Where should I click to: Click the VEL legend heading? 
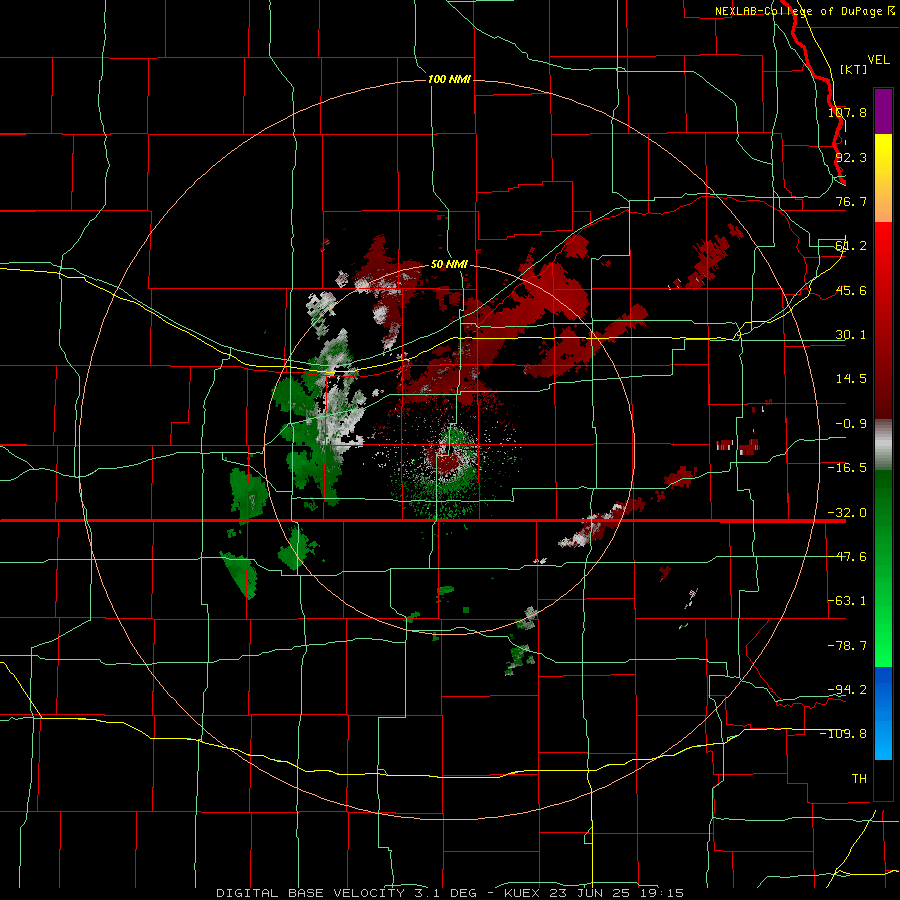point(879,60)
